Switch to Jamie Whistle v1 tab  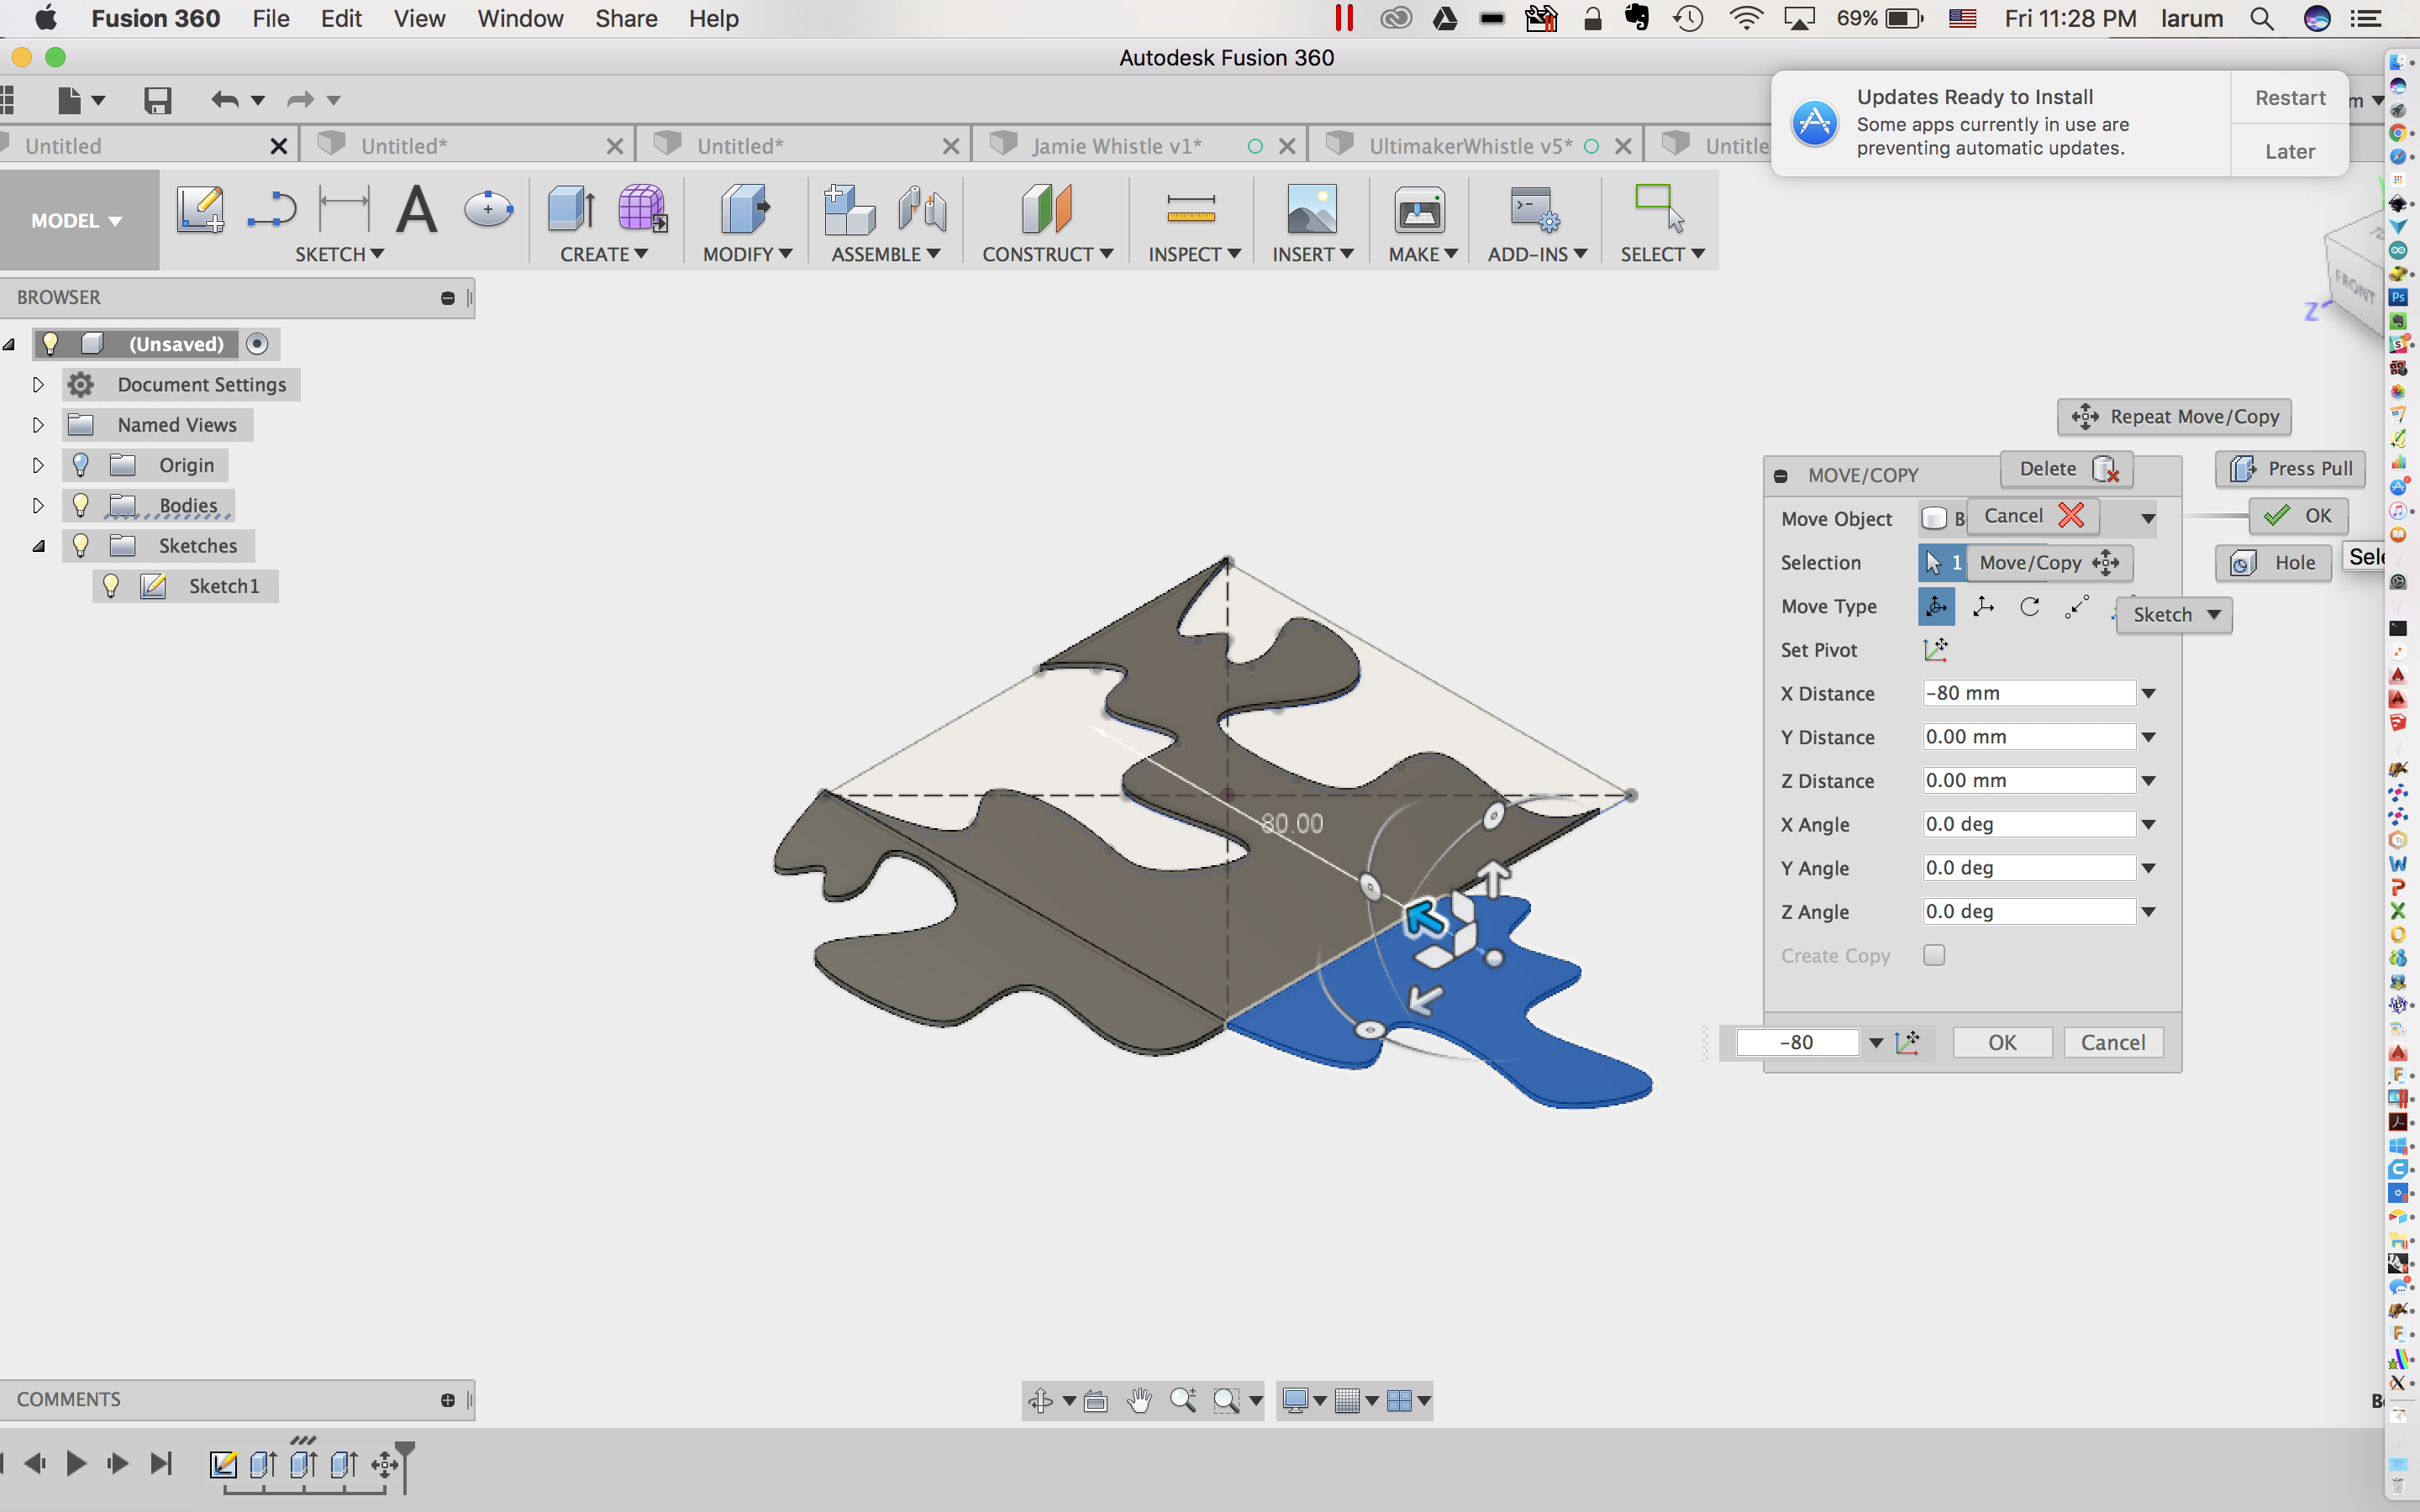tap(1116, 146)
